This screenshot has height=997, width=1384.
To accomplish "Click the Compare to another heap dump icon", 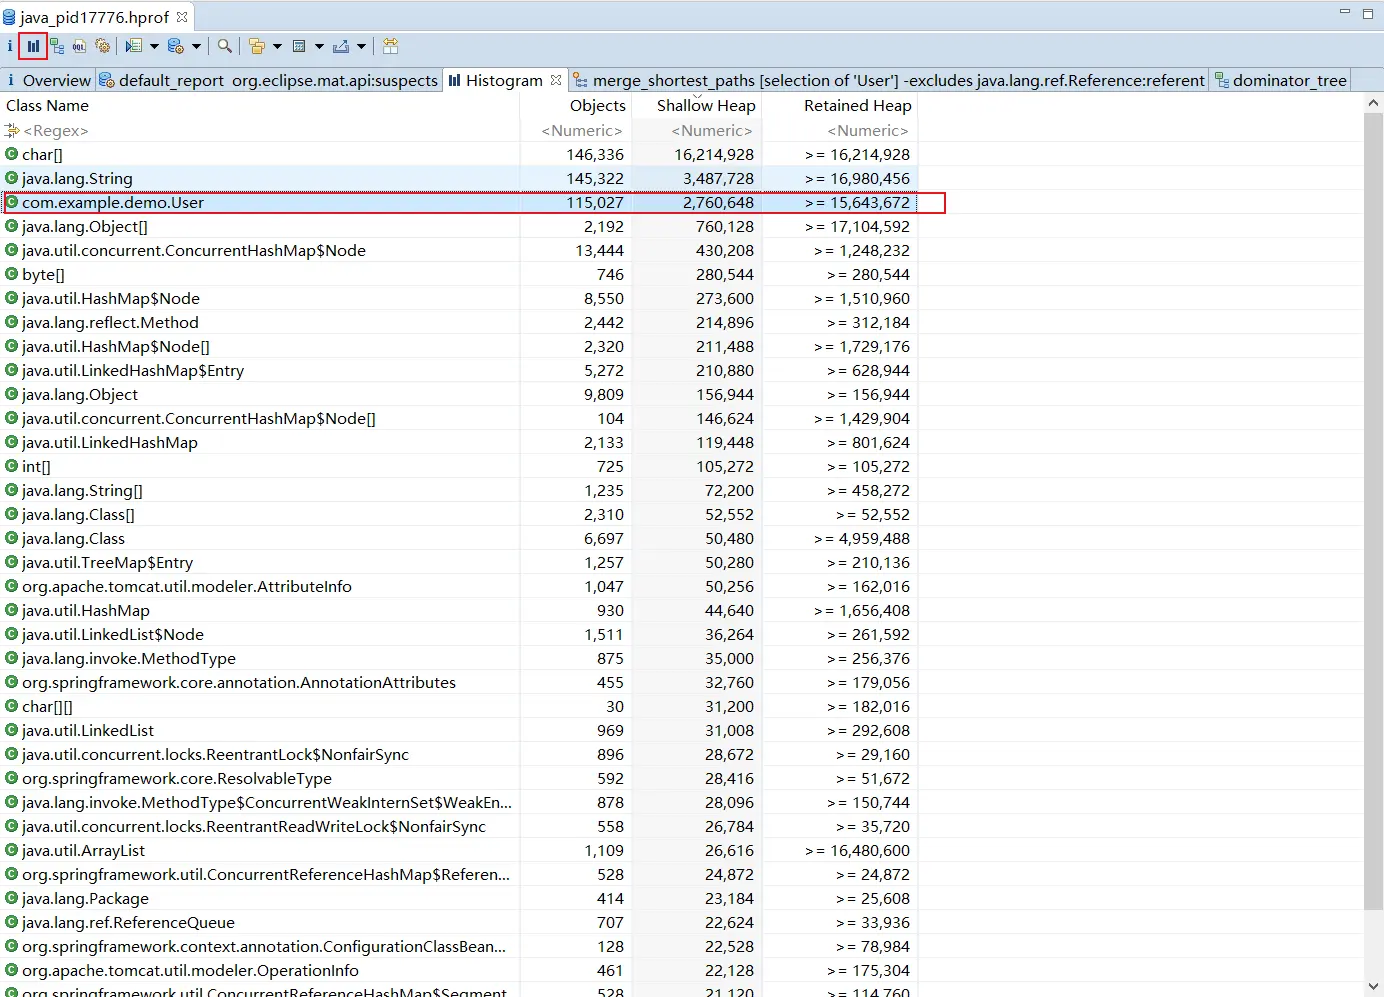I will point(391,46).
